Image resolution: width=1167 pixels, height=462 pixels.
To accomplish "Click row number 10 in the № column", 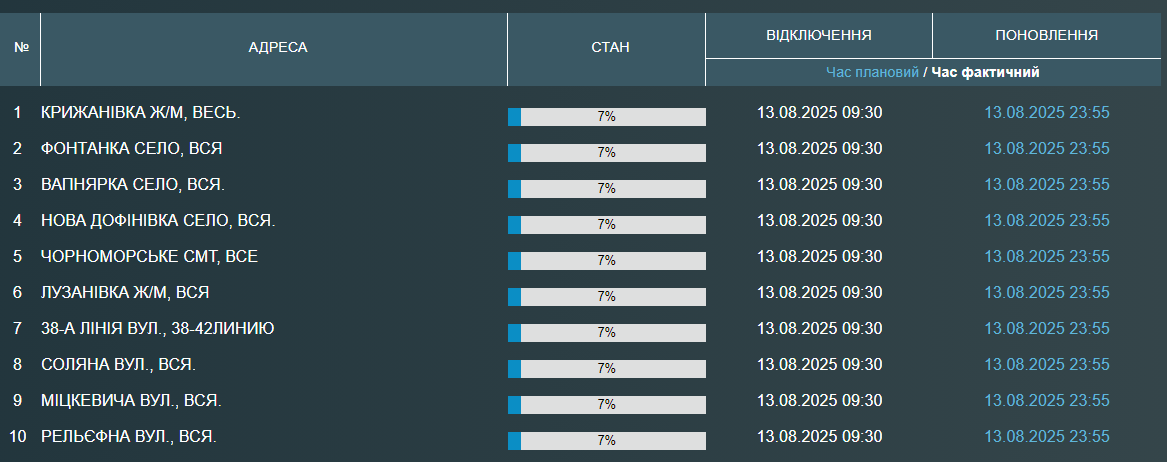I will tap(18, 436).
